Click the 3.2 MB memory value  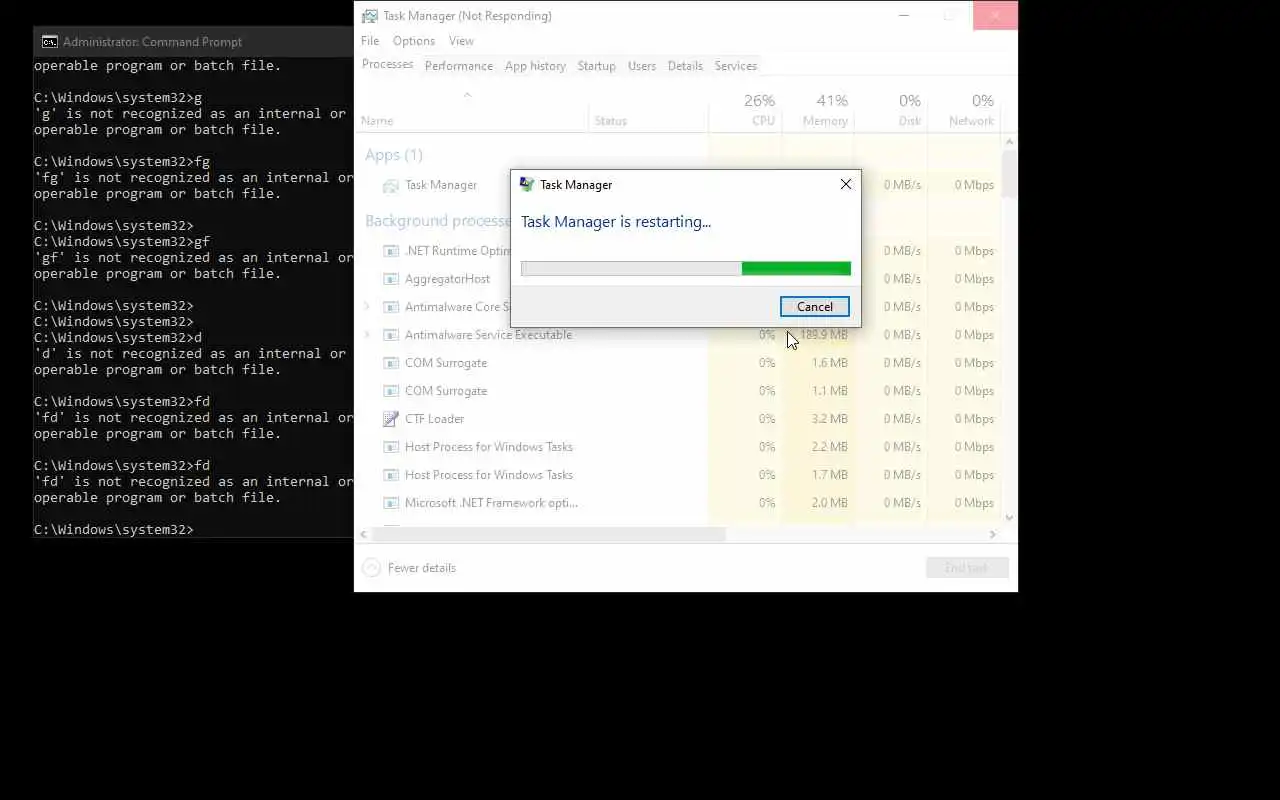830,419
